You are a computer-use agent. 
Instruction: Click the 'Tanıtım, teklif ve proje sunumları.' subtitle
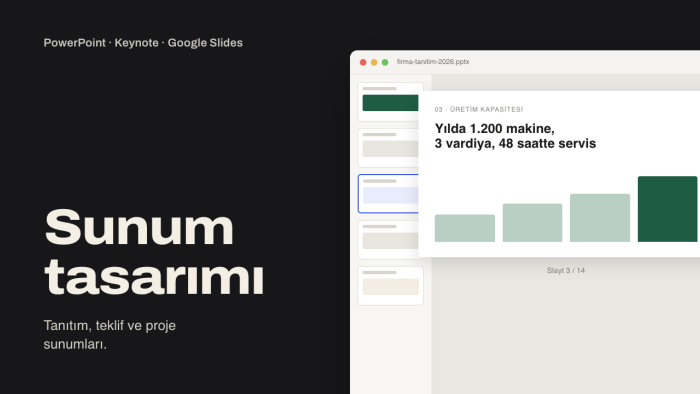pos(109,335)
